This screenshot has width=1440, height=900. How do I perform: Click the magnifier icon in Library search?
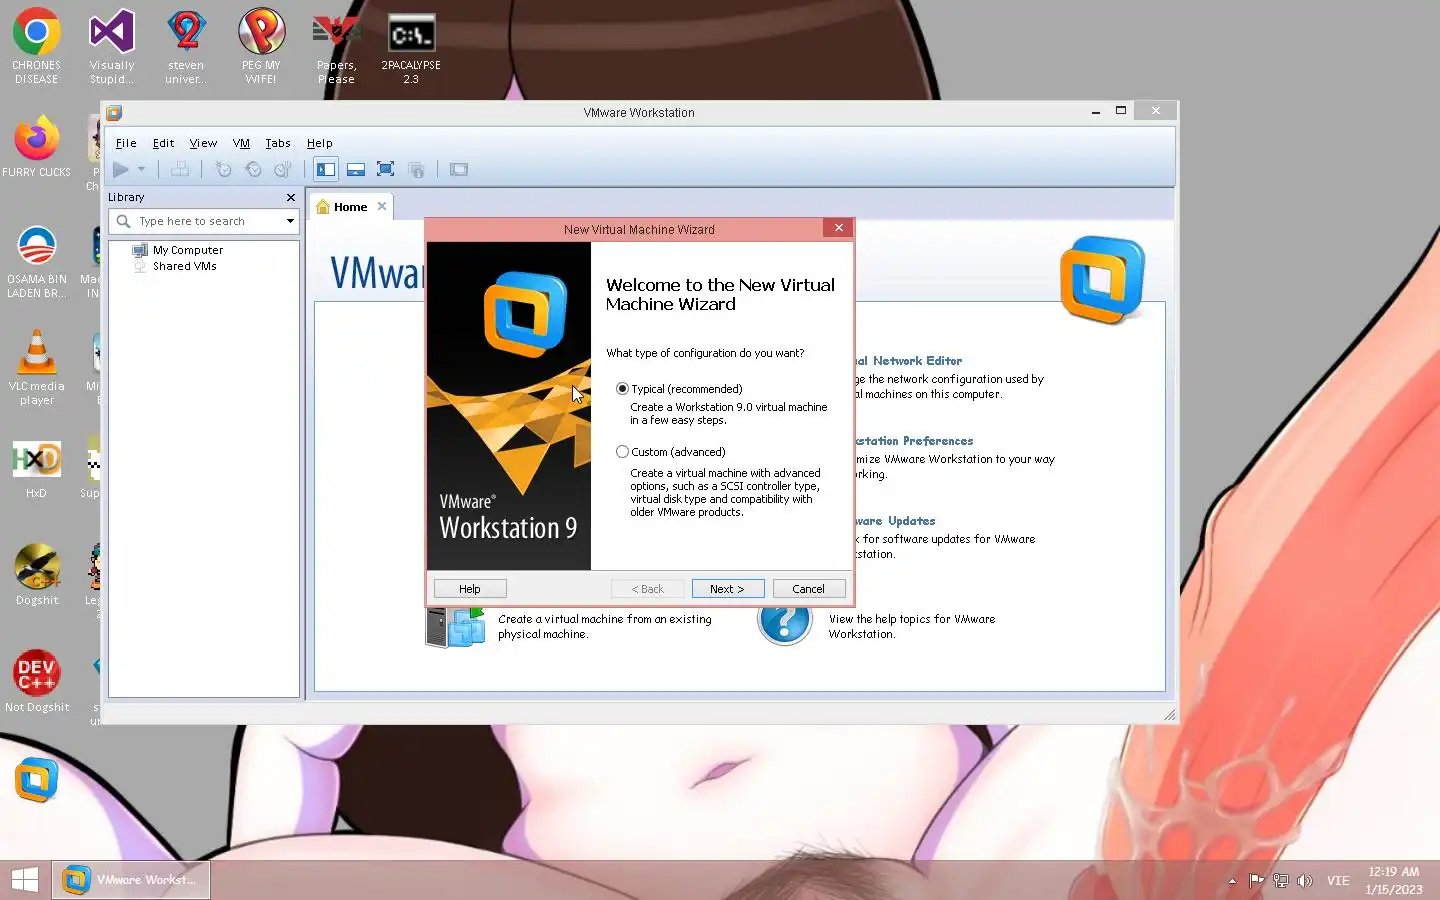pos(123,221)
